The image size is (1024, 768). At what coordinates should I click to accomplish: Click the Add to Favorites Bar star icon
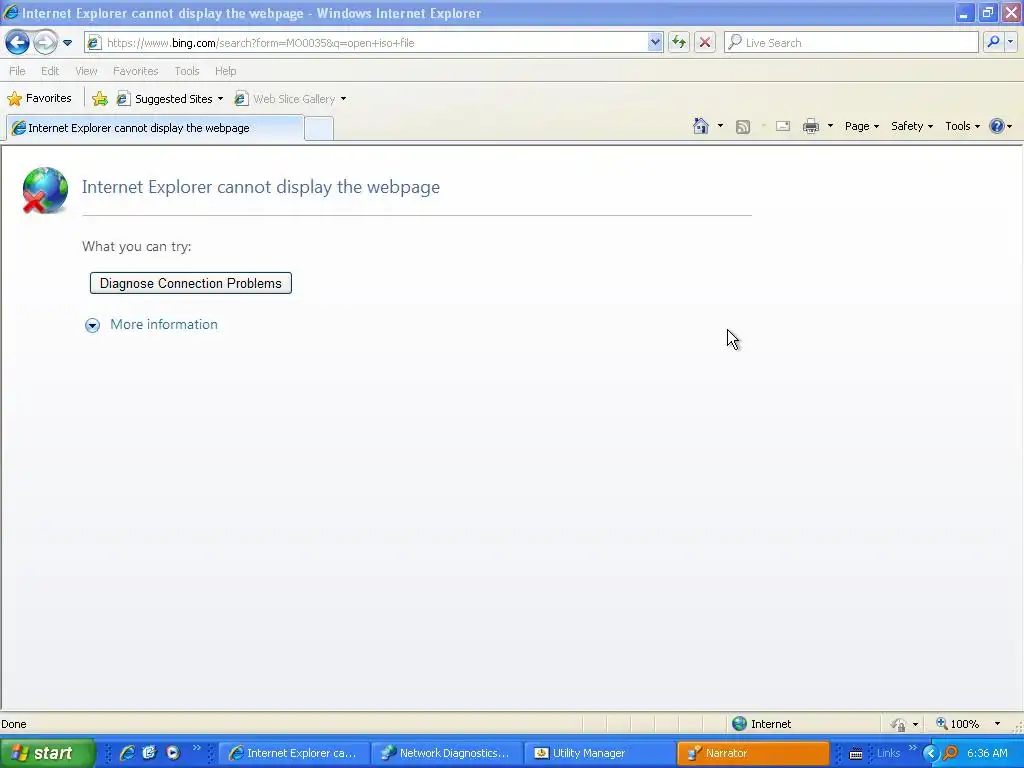[100, 99]
